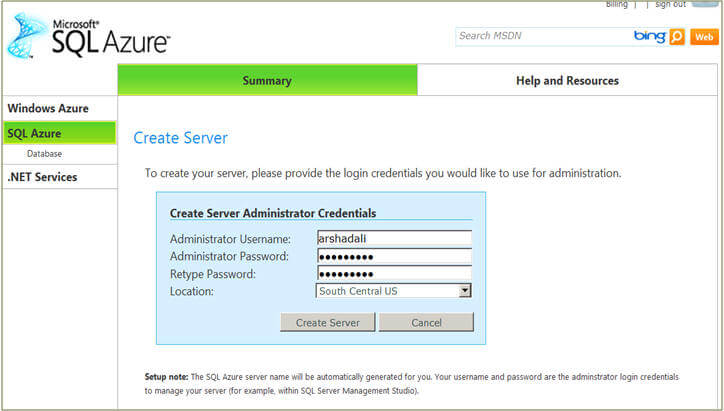Click the Create Server heading
Screen dimensions: 724x411
pyautogui.click(x=181, y=138)
